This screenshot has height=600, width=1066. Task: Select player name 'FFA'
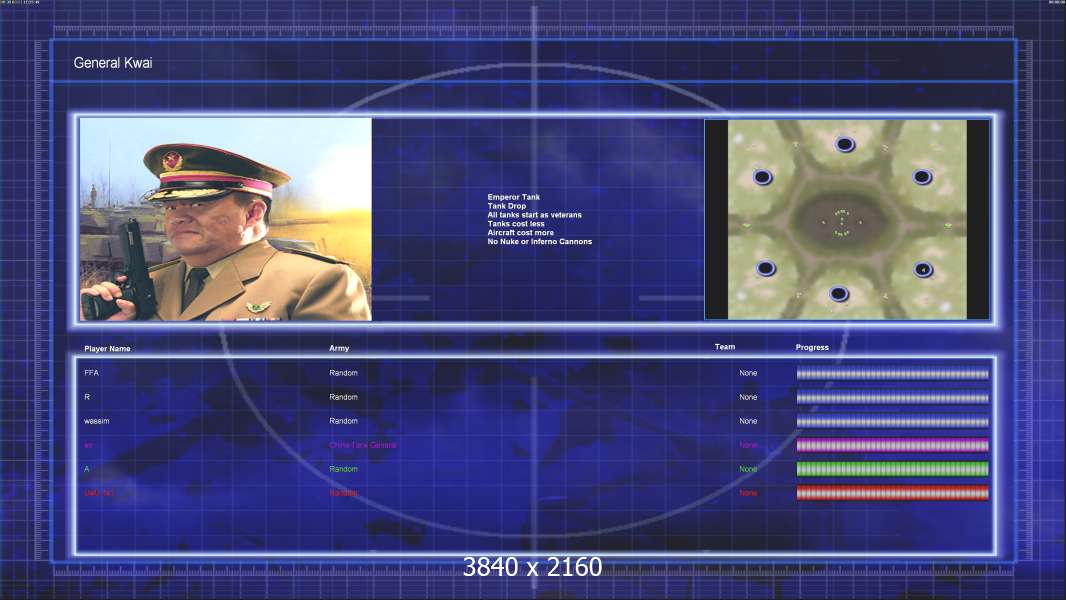pyautogui.click(x=92, y=373)
